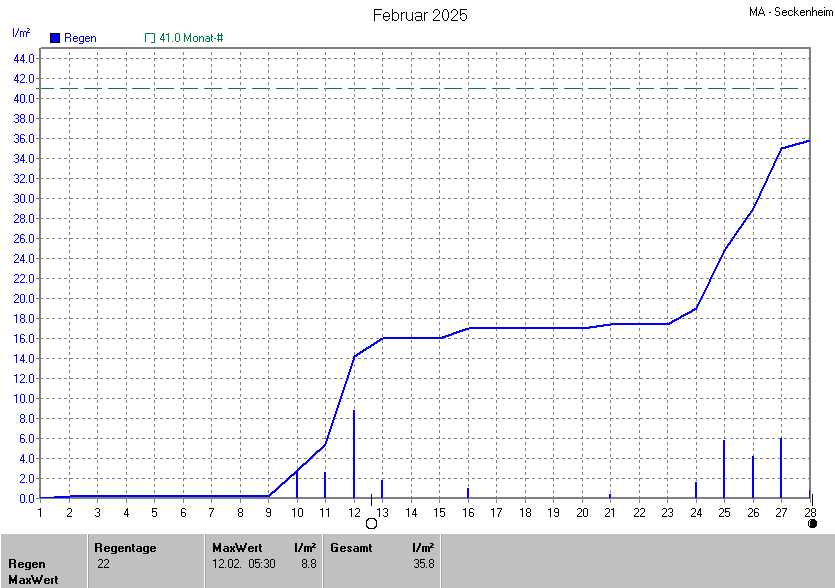835x588 pixels.
Task: Click the Februar 2025 chart title
Action: click(419, 15)
